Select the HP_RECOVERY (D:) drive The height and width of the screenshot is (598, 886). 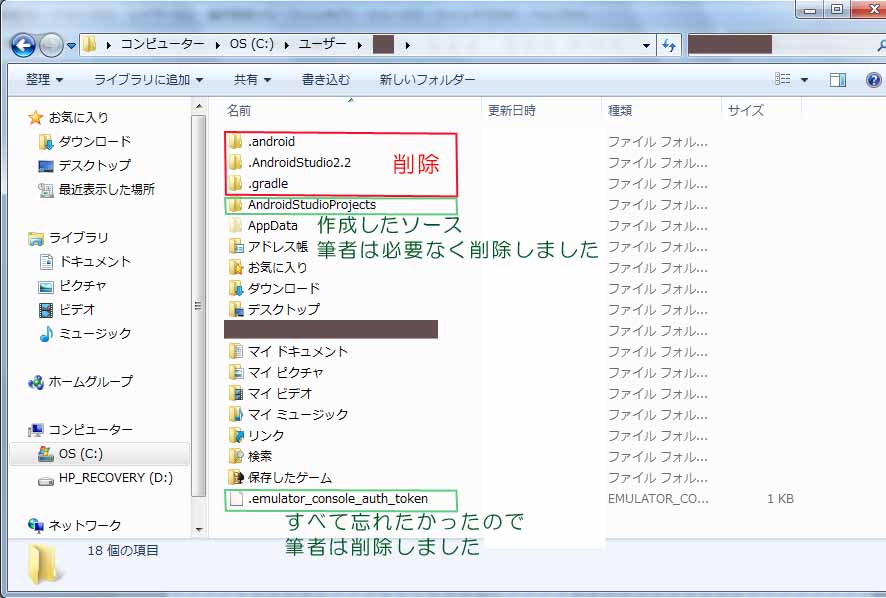click(x=105, y=478)
